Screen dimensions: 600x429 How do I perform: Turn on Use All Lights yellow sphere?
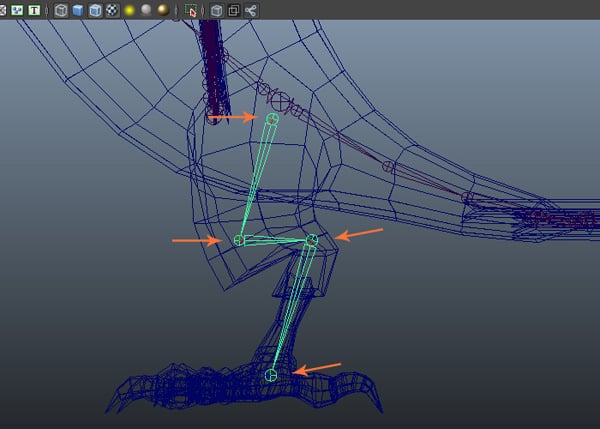130,11
